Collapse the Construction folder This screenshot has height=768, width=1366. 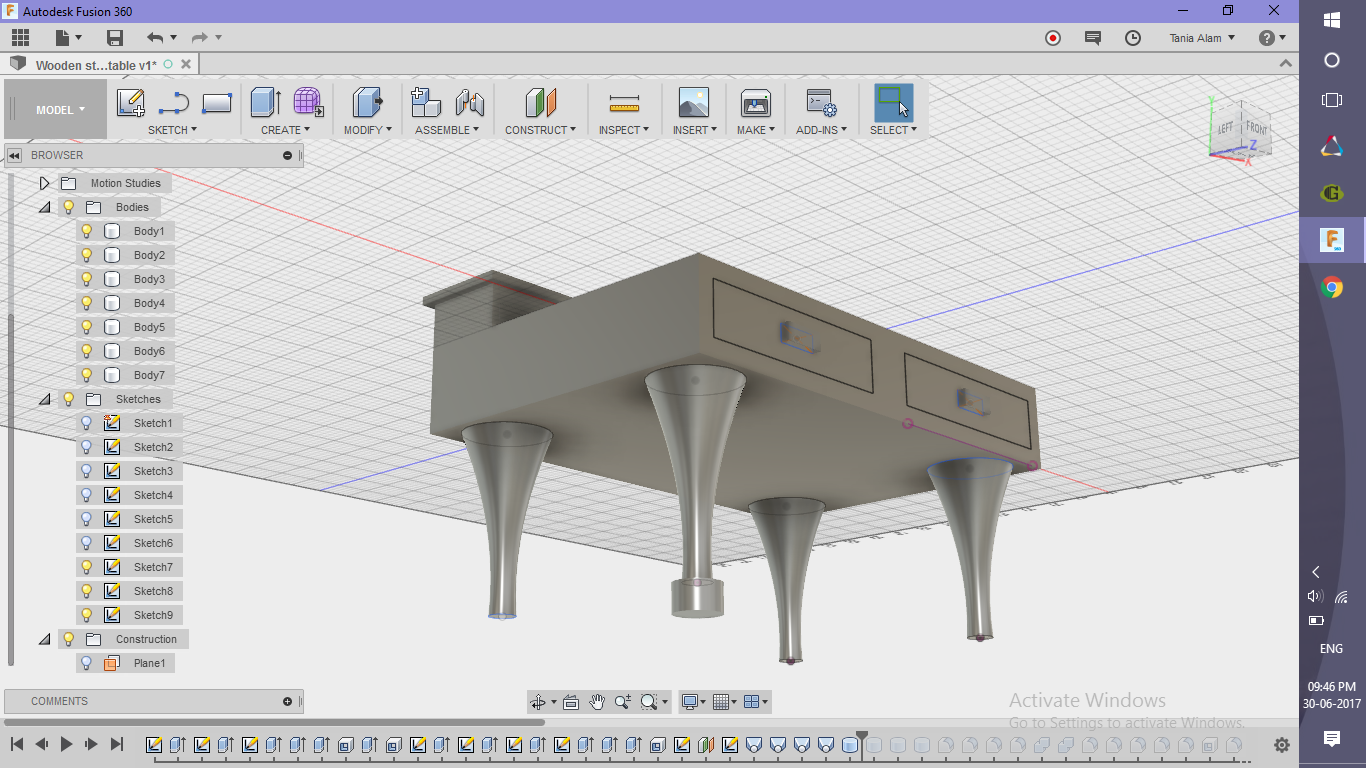point(44,639)
